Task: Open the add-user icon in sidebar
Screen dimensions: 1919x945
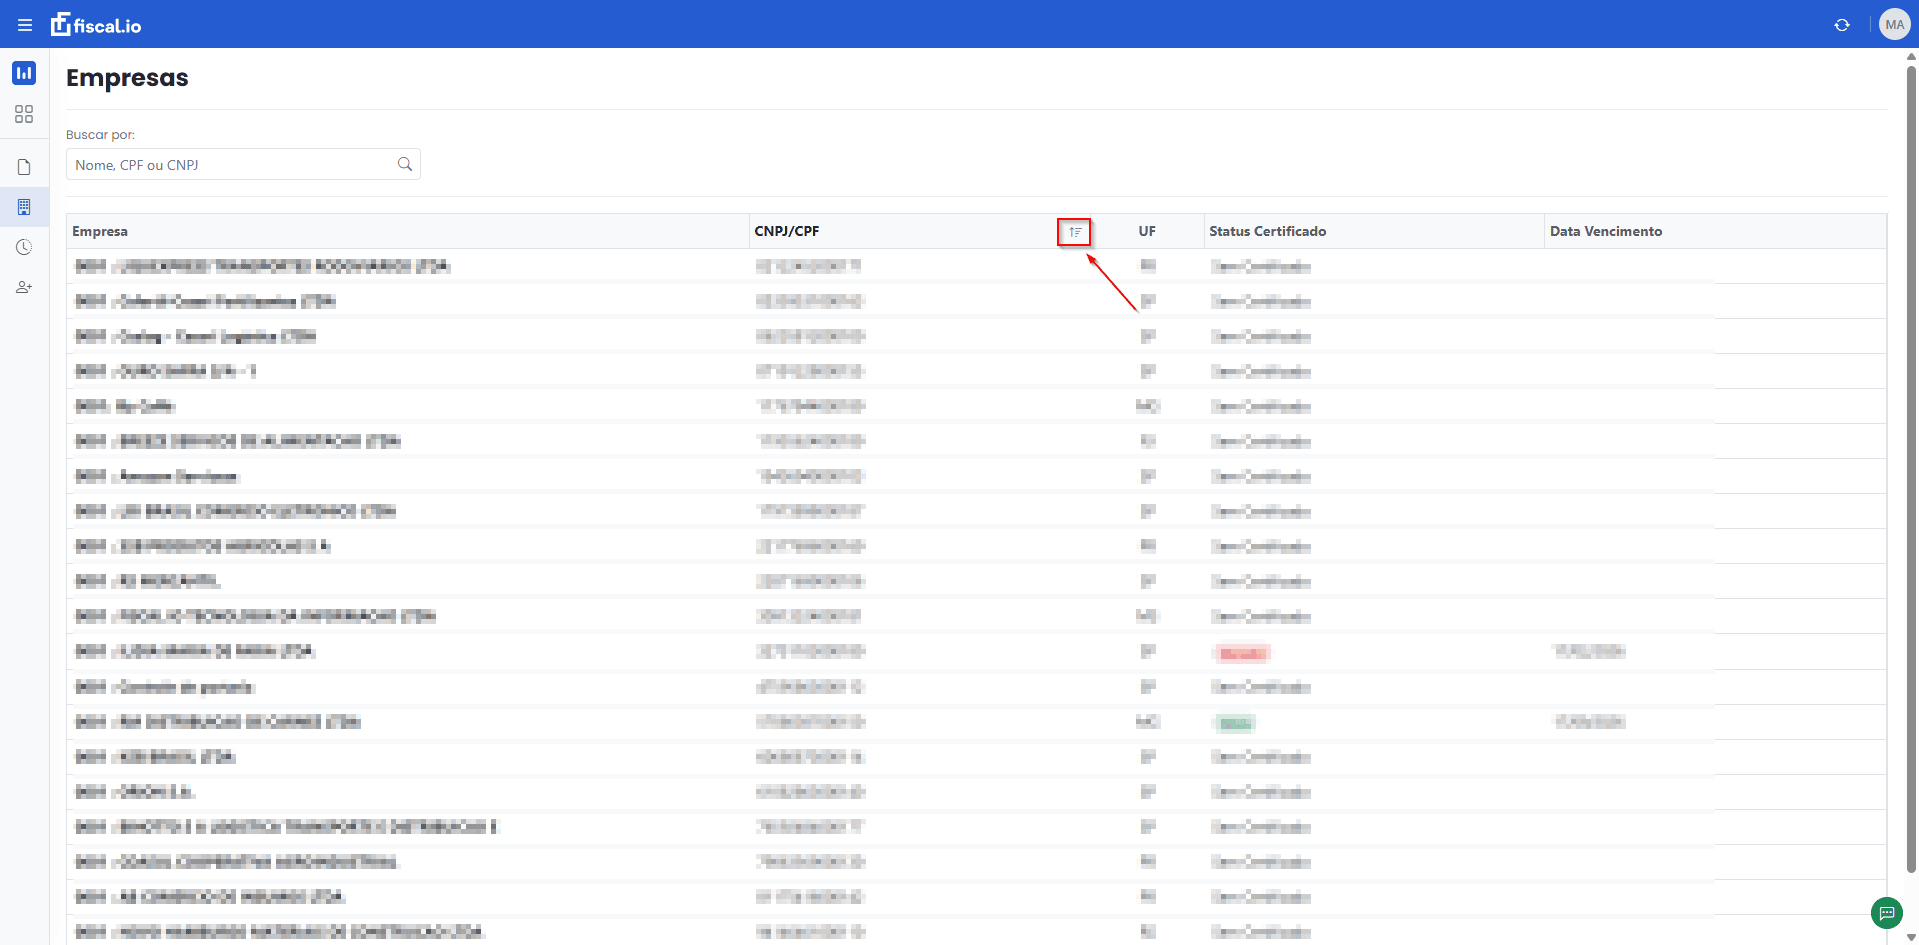Action: point(24,287)
